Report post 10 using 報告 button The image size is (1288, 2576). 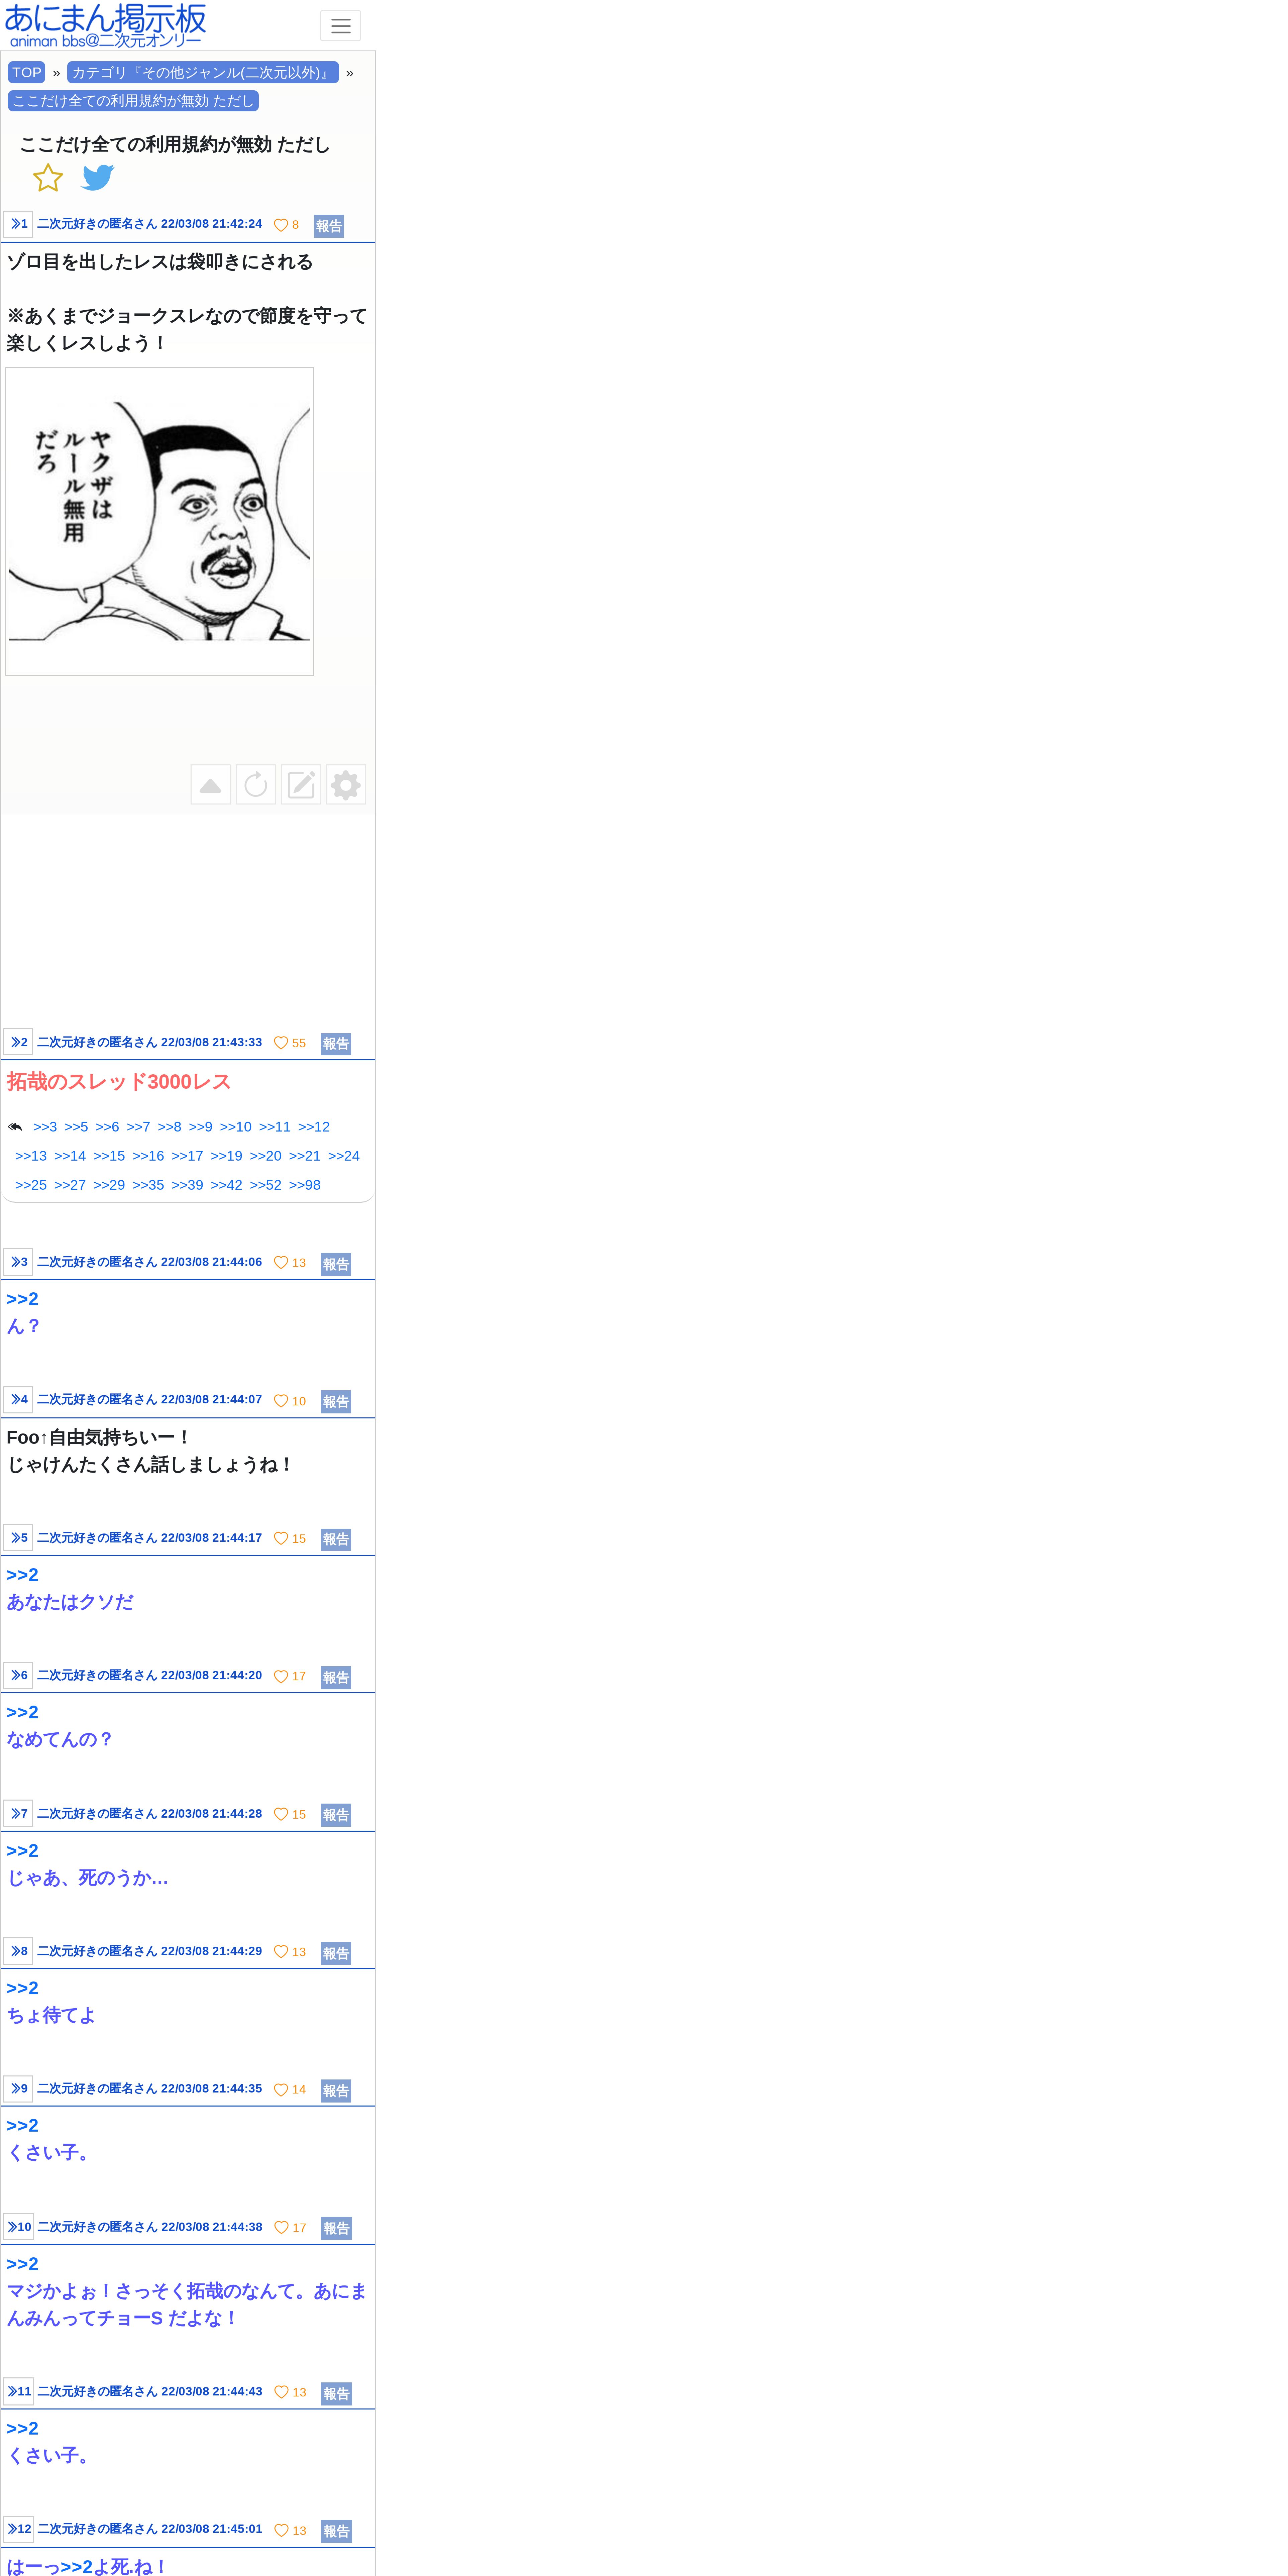click(336, 2228)
